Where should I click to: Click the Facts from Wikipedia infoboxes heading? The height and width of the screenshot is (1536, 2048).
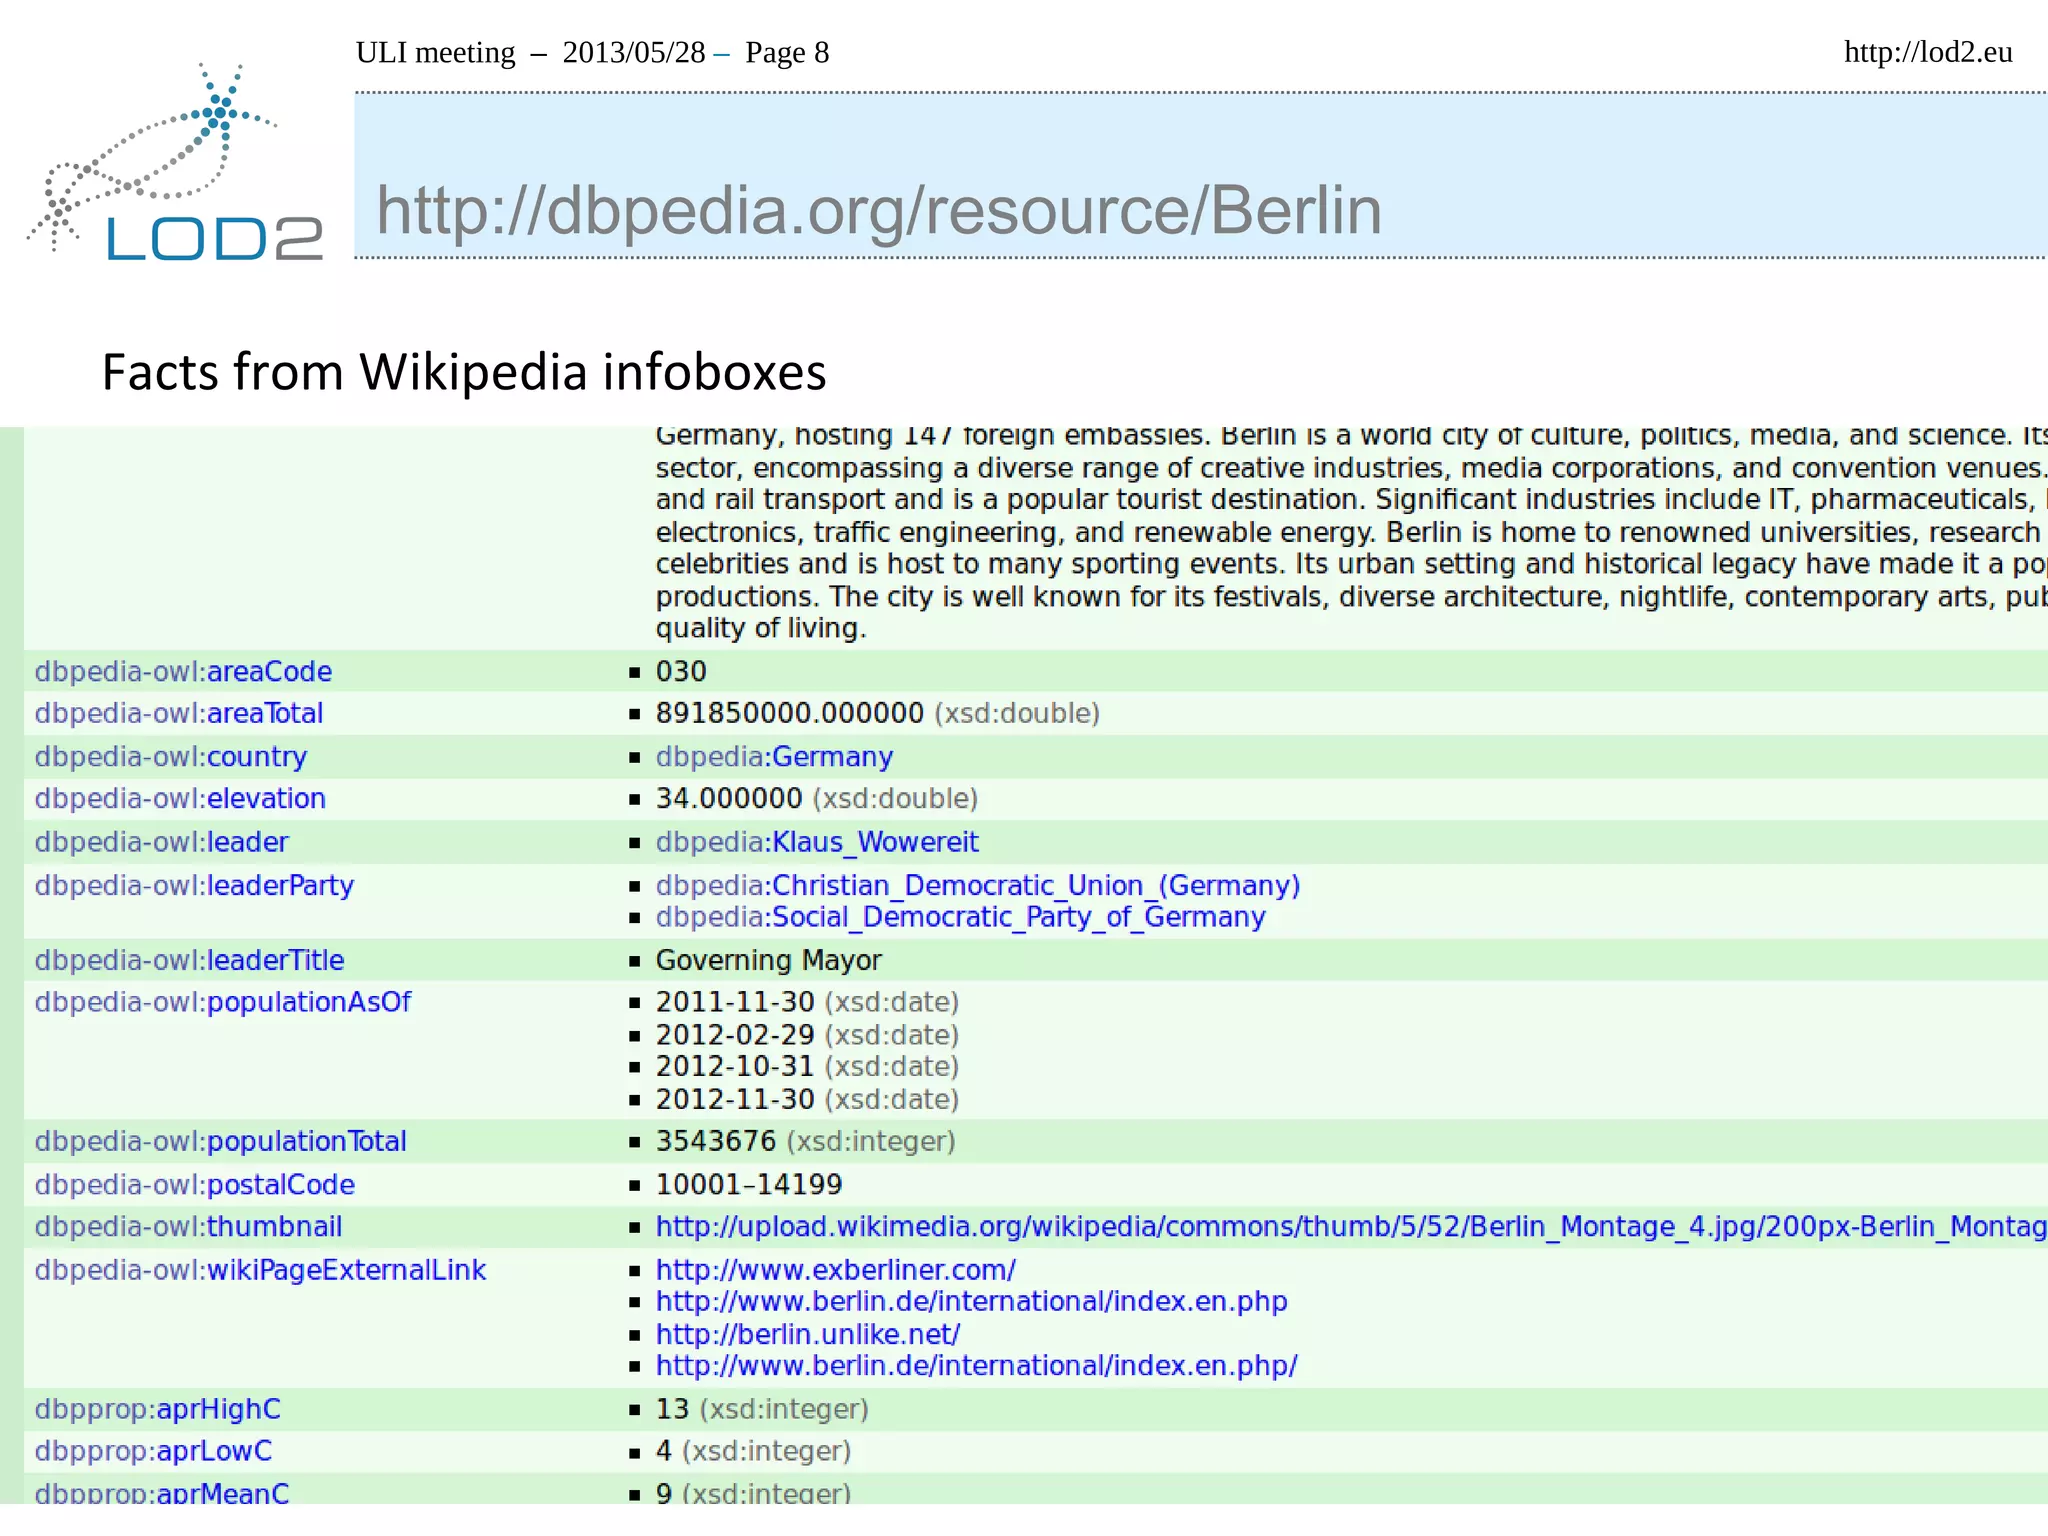464,372
